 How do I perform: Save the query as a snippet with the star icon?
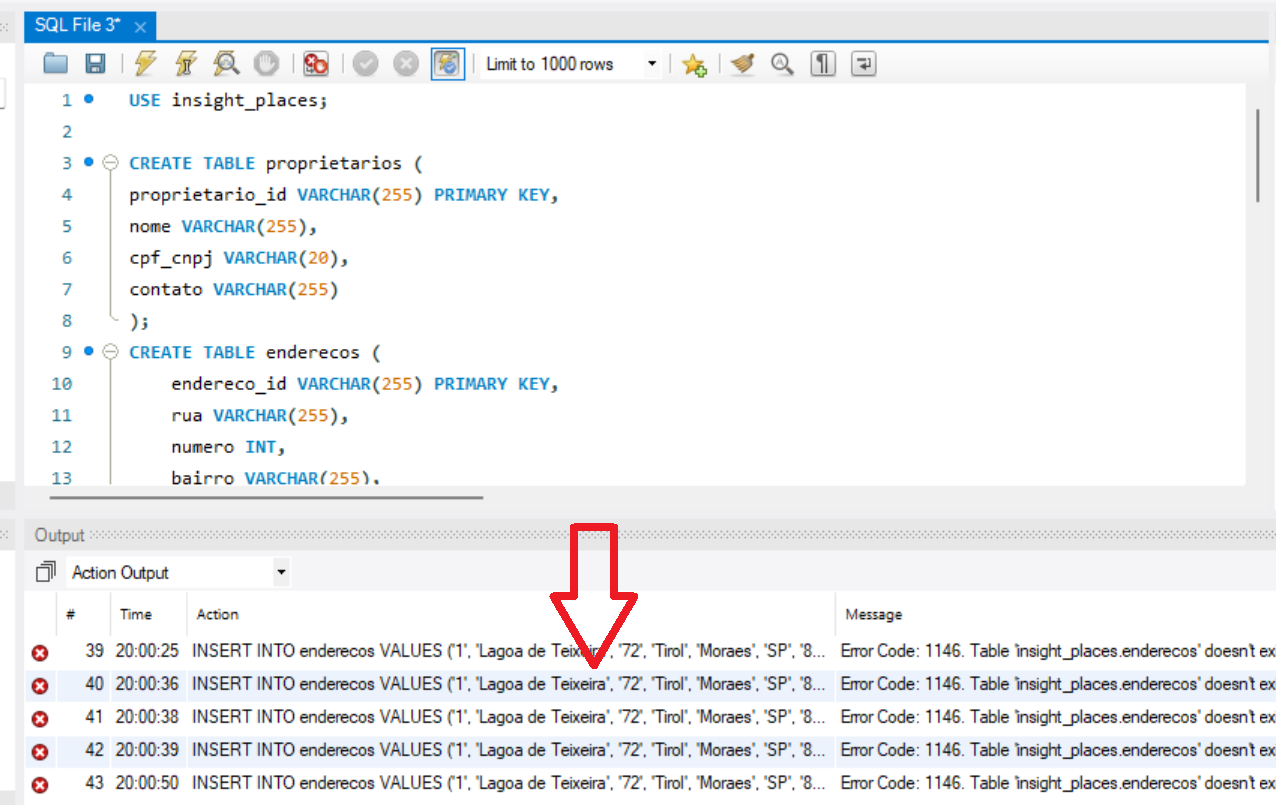click(694, 64)
